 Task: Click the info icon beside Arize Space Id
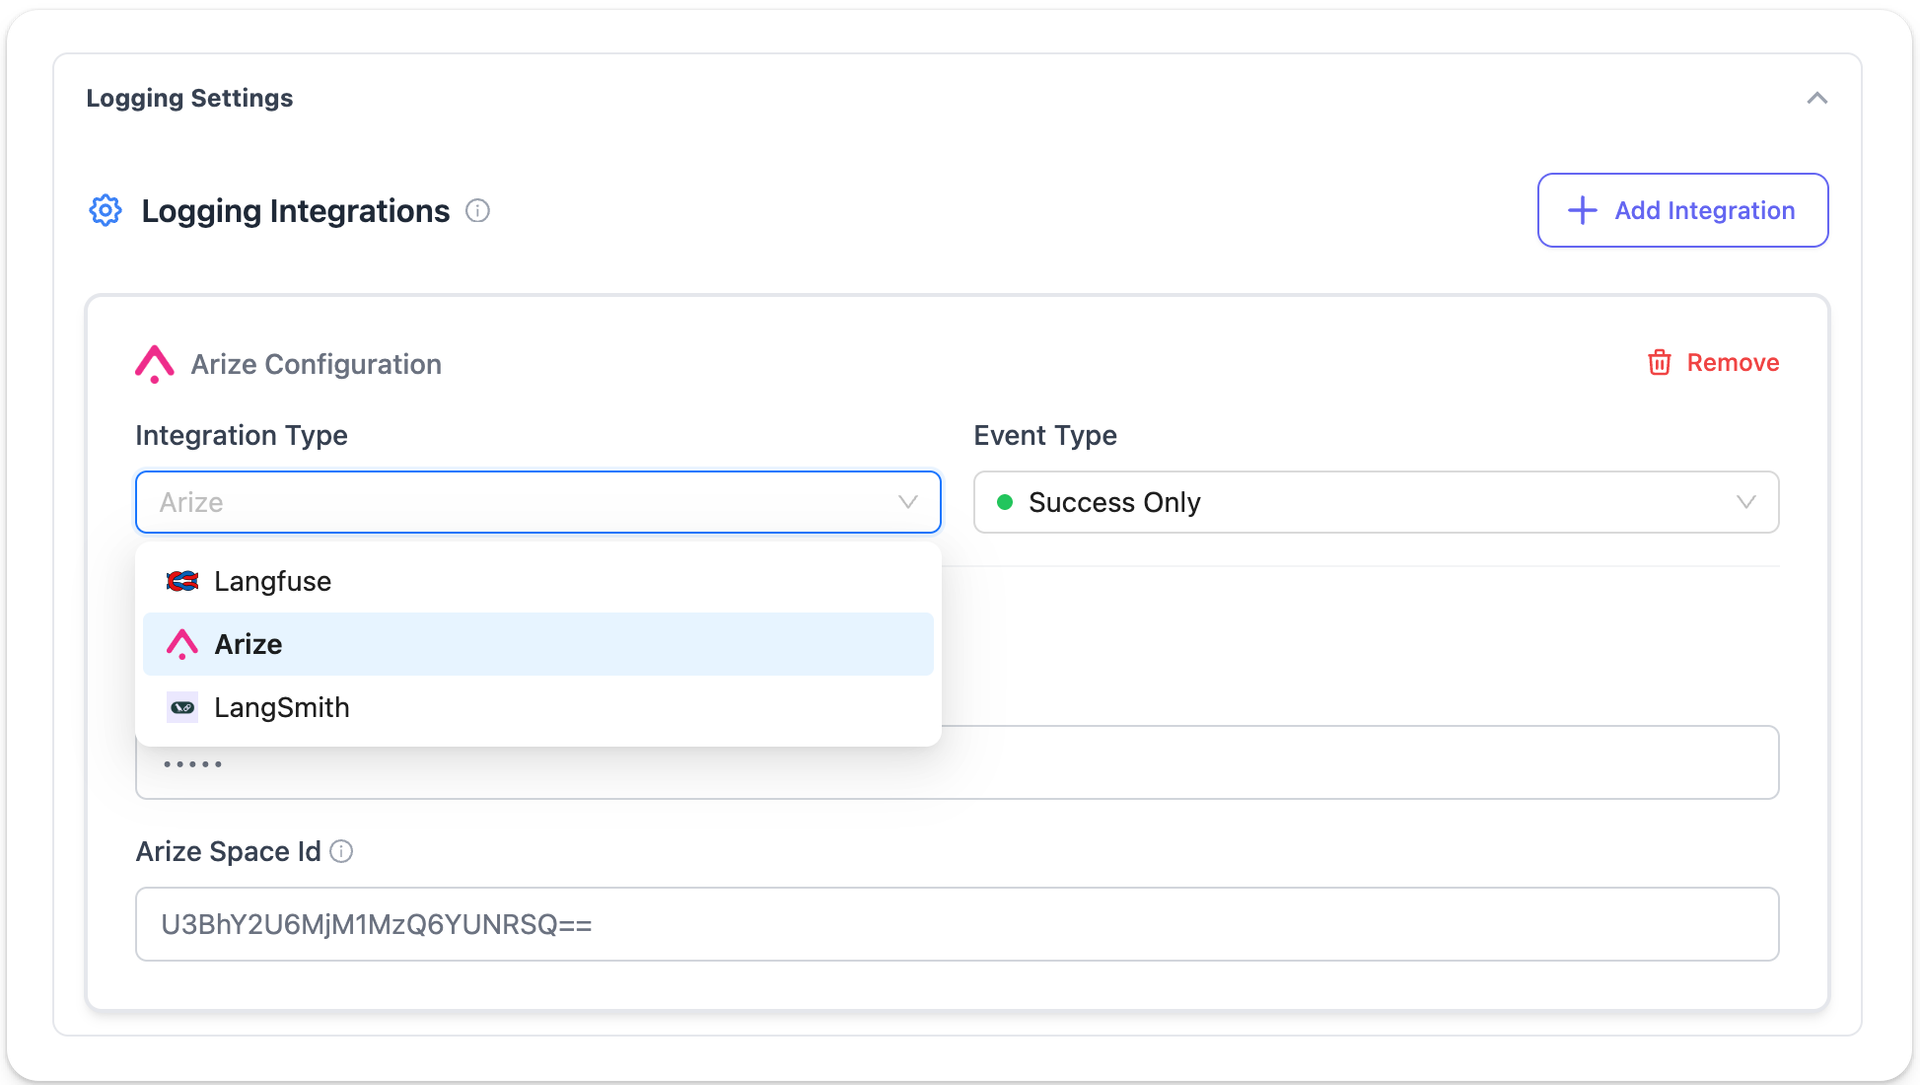coord(341,852)
